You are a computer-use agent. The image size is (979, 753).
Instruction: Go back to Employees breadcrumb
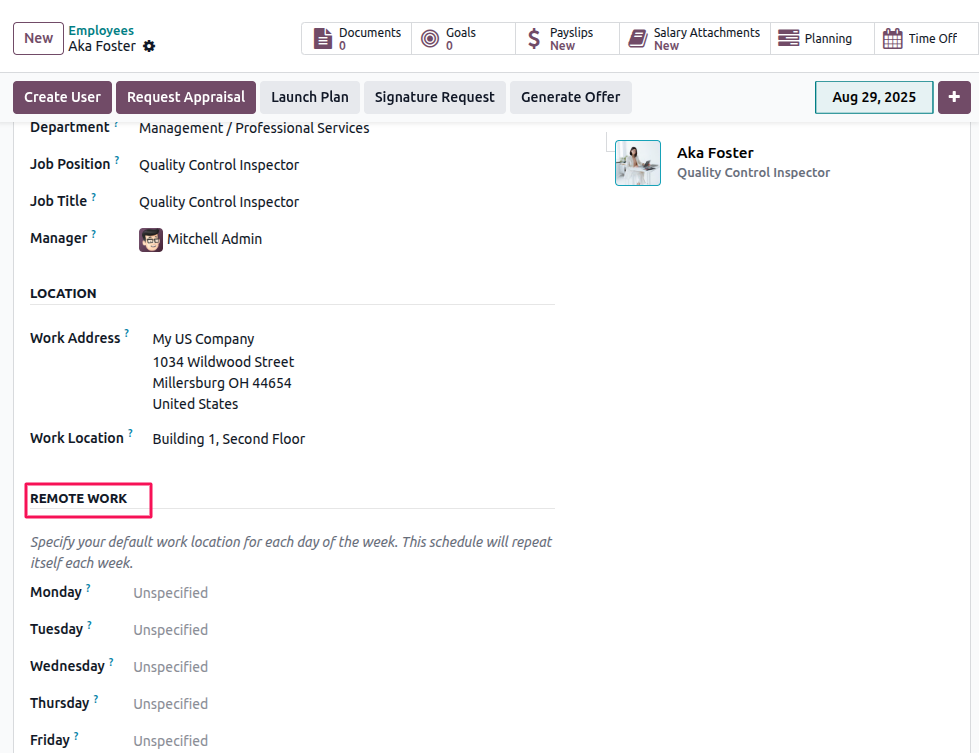click(x=101, y=31)
